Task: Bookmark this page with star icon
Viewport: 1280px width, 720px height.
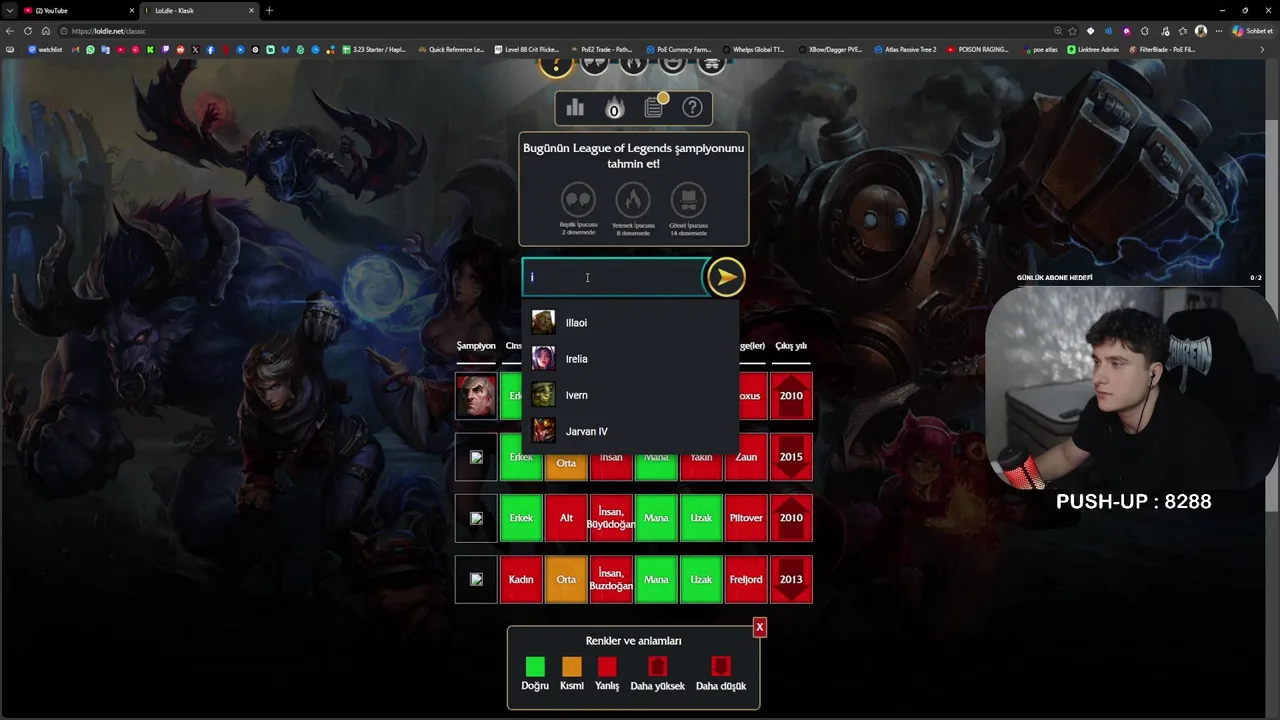Action: click(1073, 31)
